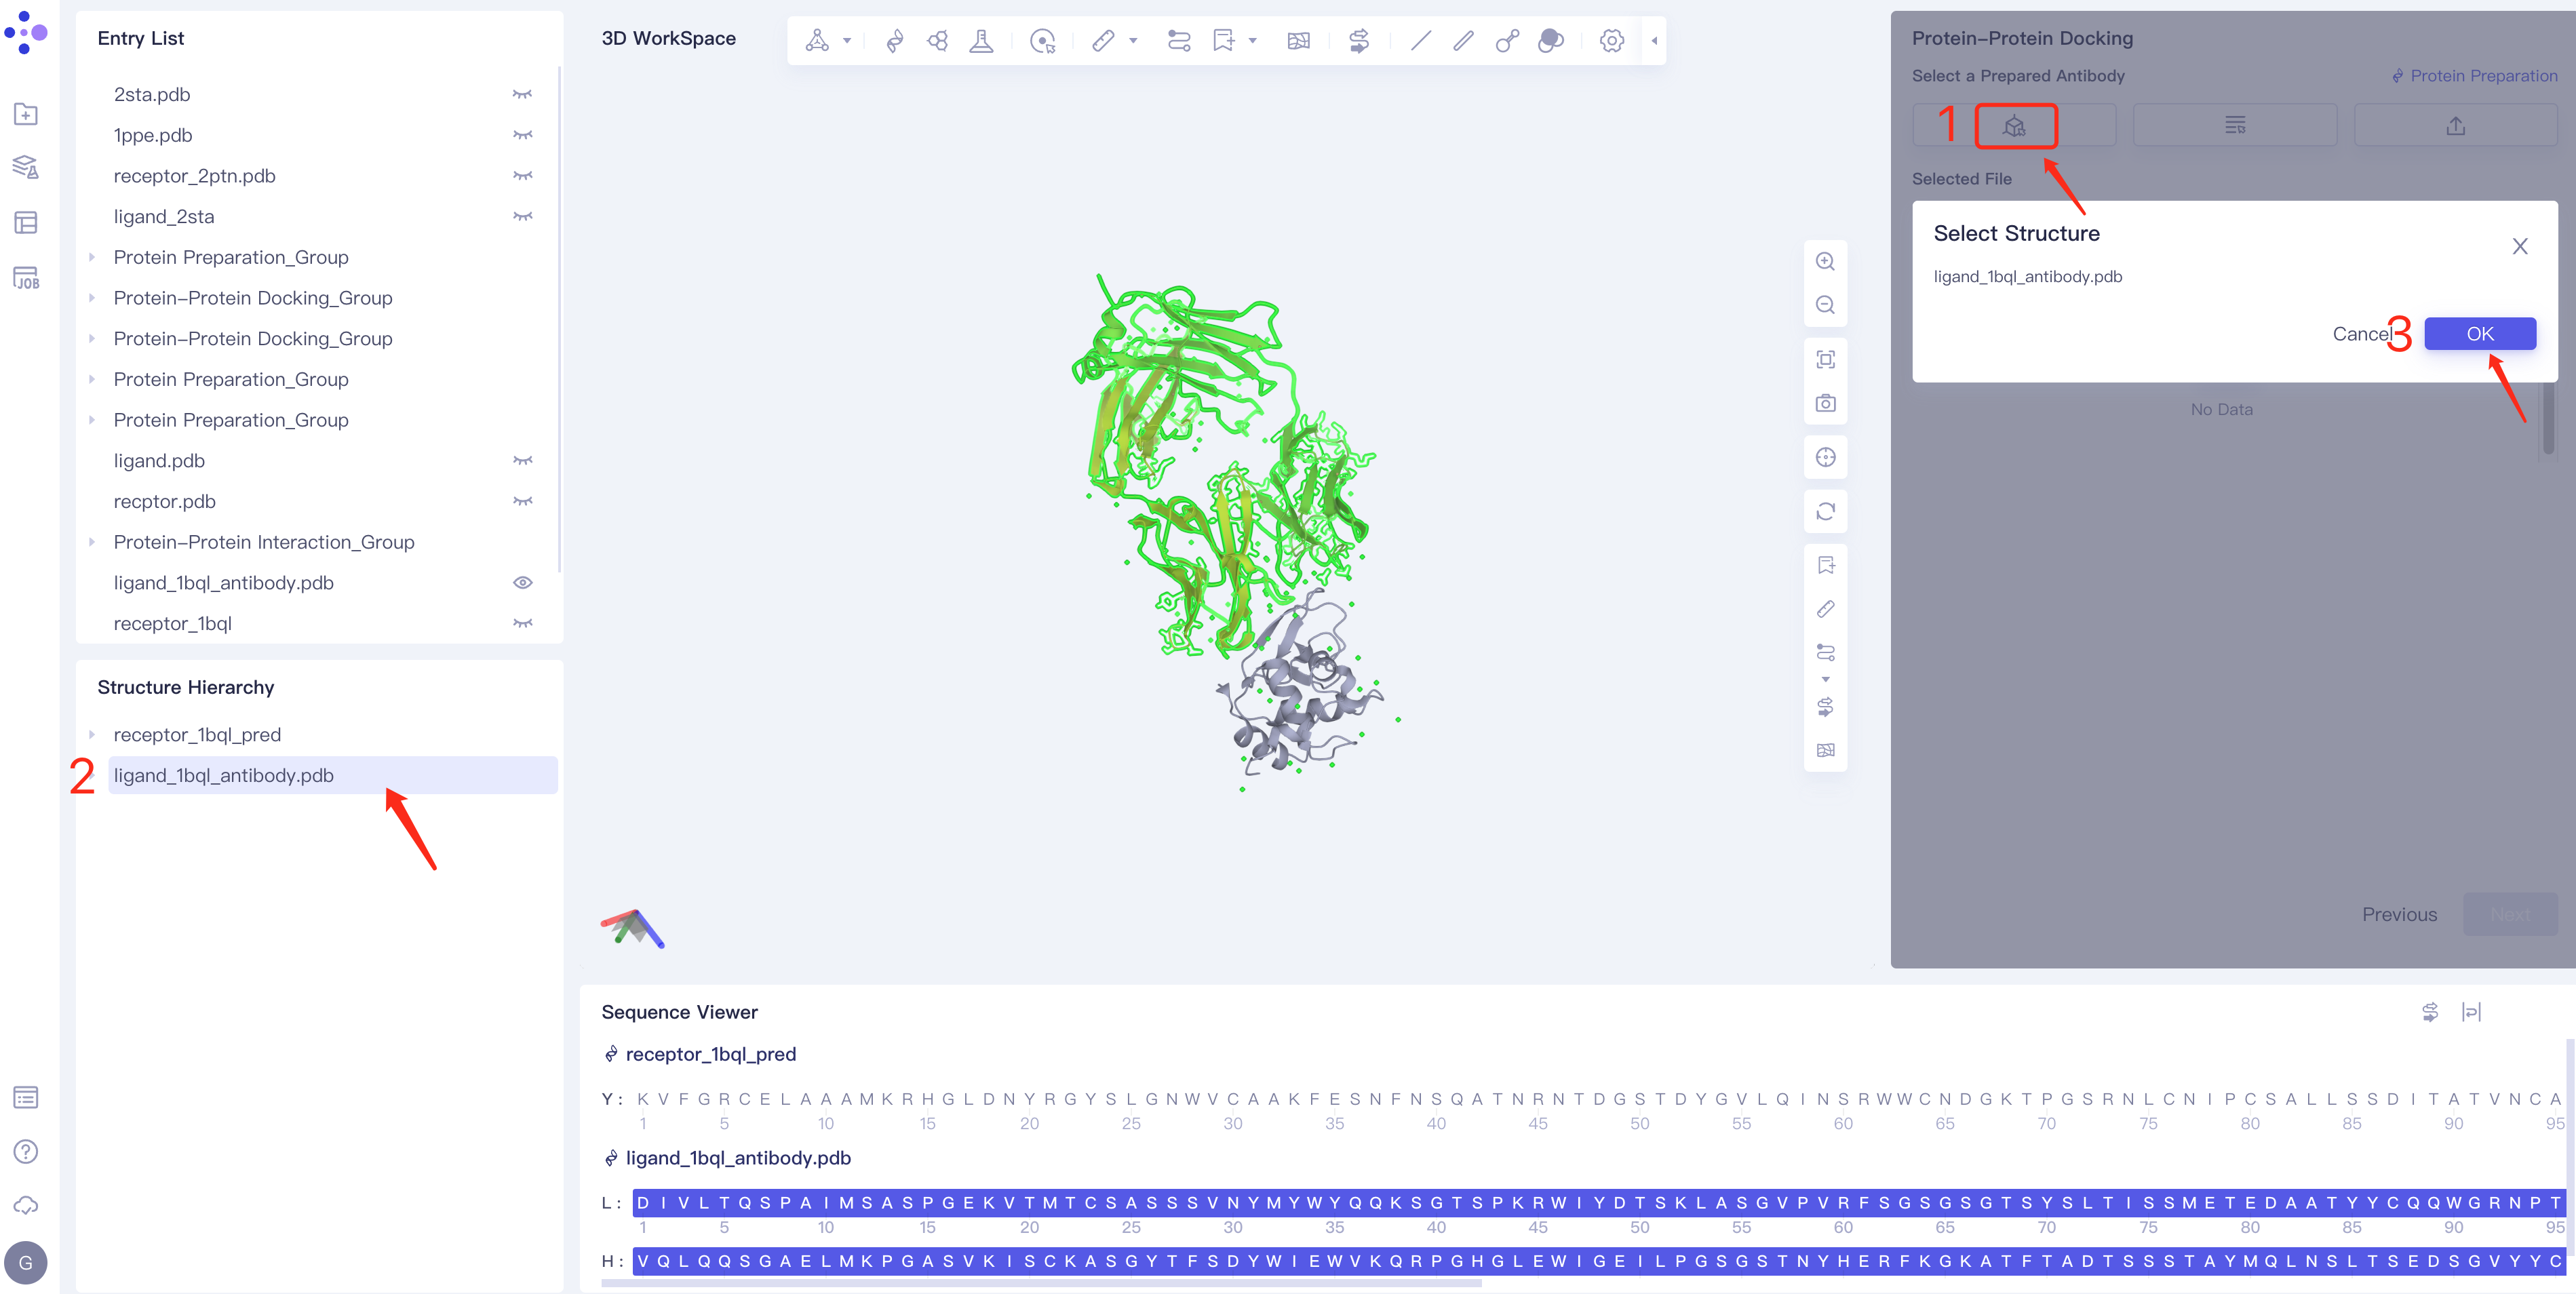Viewport: 2576px width, 1294px height.
Task: Click the wrap icon in Sequence Viewer header
Action: [x=2471, y=1012]
